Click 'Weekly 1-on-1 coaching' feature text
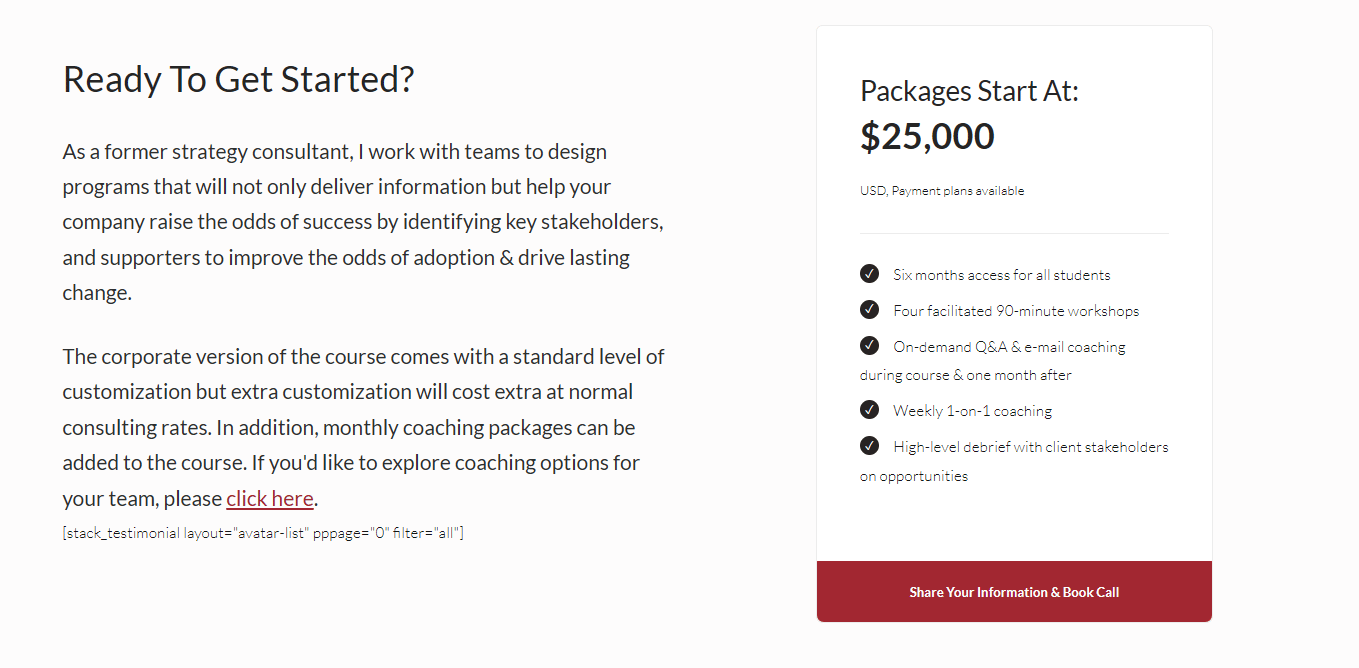The image size is (1359, 668). tap(973, 411)
